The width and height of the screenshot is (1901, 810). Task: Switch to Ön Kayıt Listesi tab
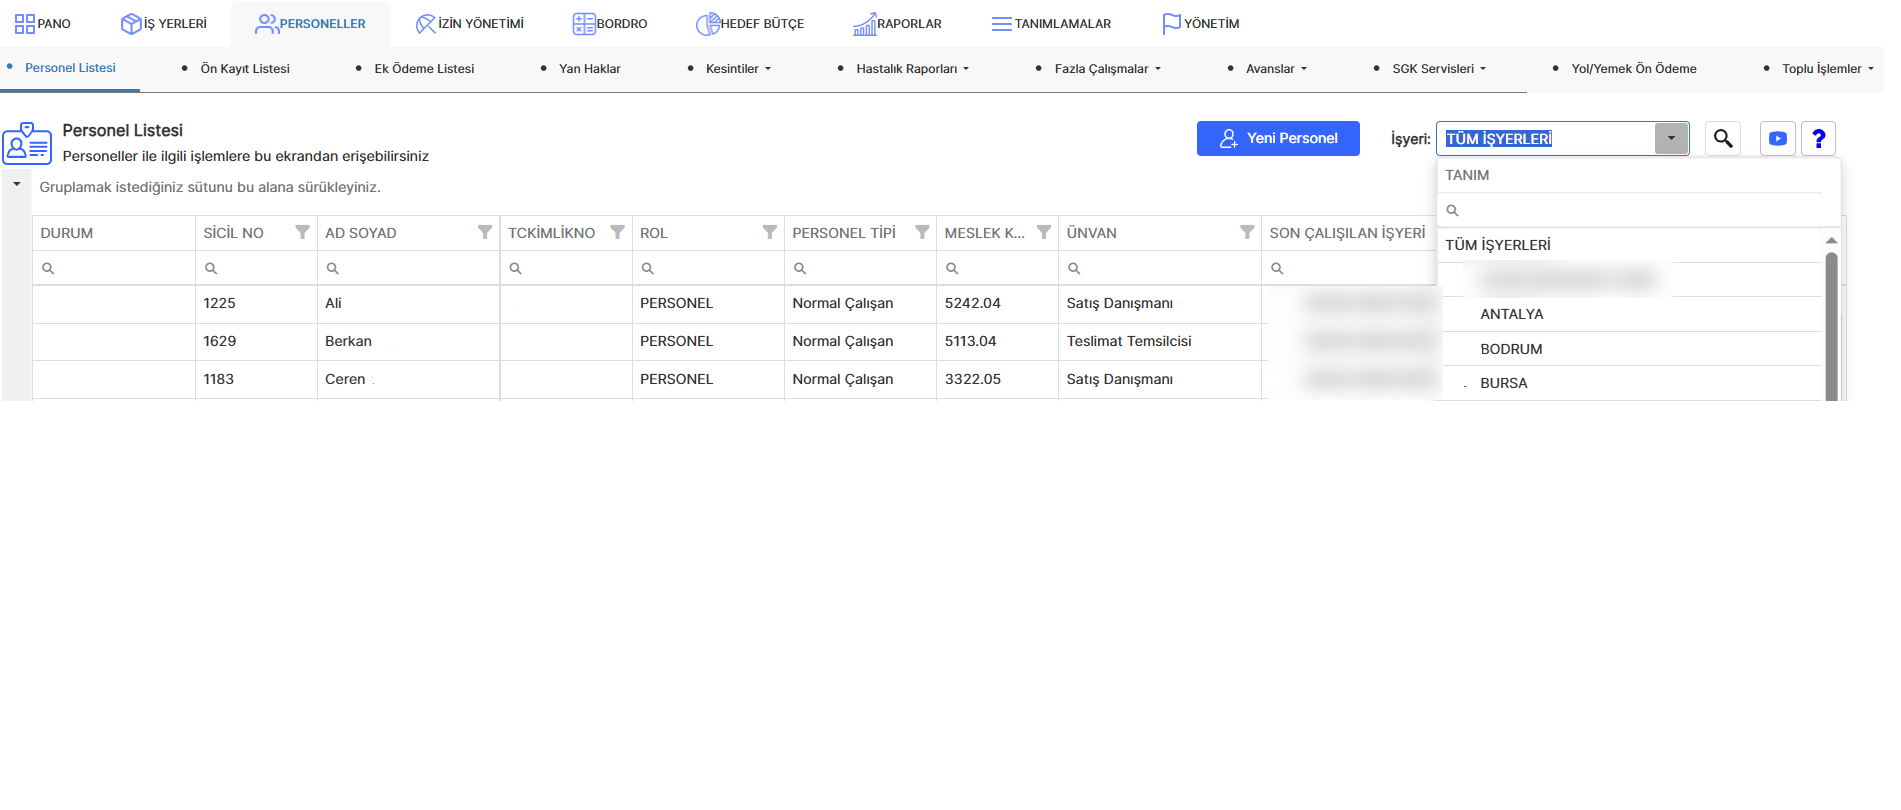click(x=245, y=68)
